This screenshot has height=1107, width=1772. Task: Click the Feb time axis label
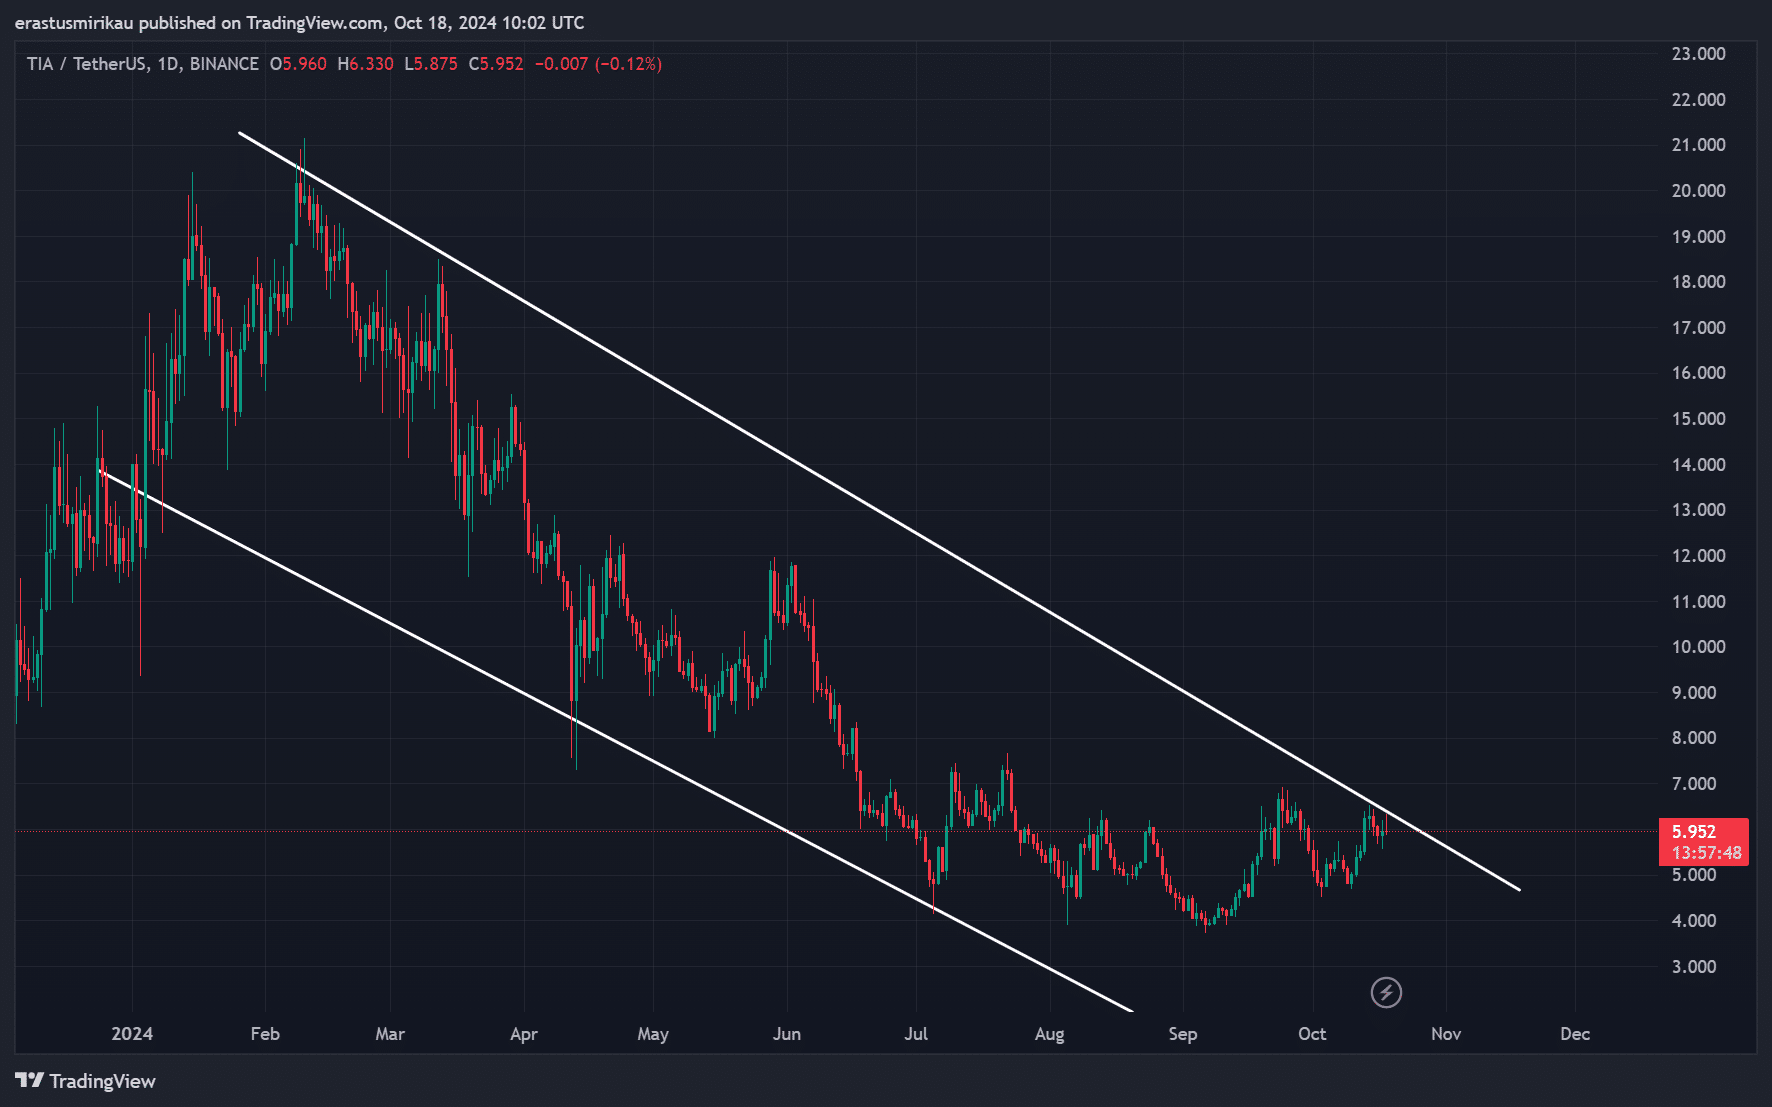click(x=265, y=1034)
